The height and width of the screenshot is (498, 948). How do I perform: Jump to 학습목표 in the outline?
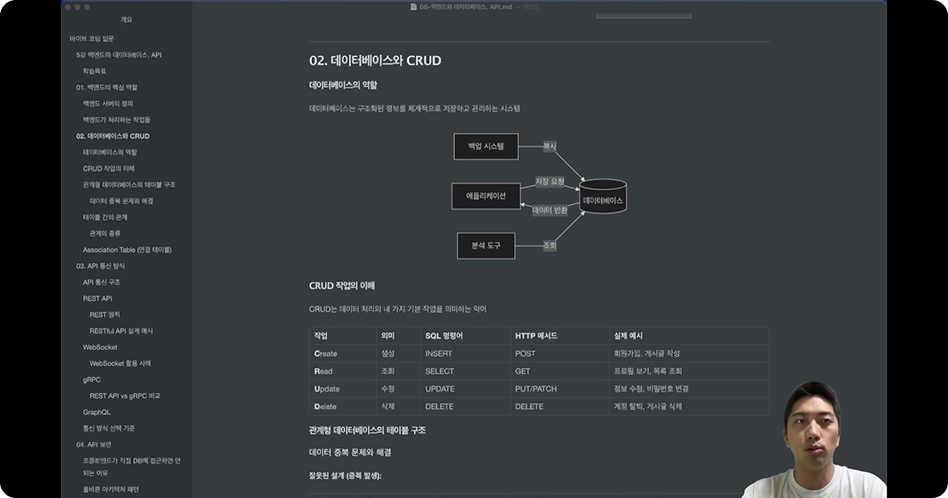[x=95, y=71]
